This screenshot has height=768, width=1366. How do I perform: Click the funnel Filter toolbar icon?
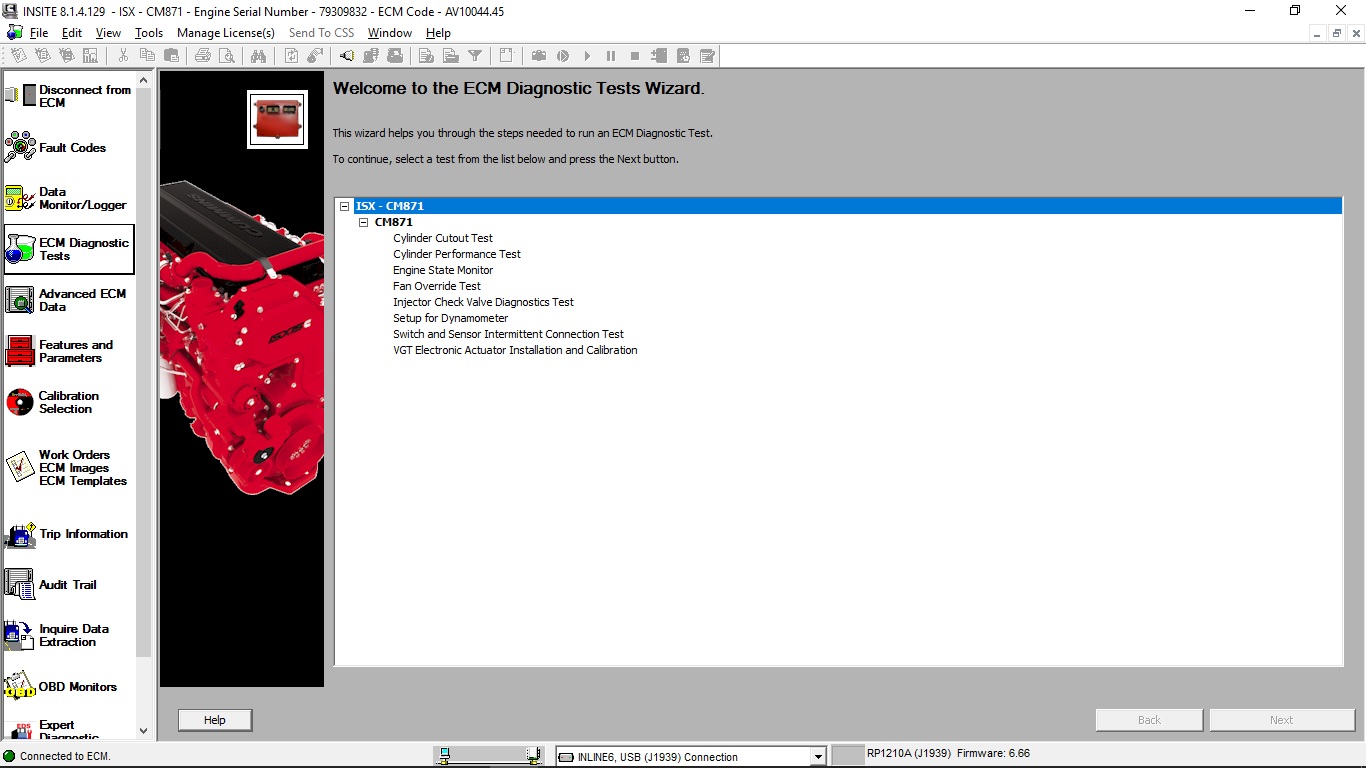(475, 56)
